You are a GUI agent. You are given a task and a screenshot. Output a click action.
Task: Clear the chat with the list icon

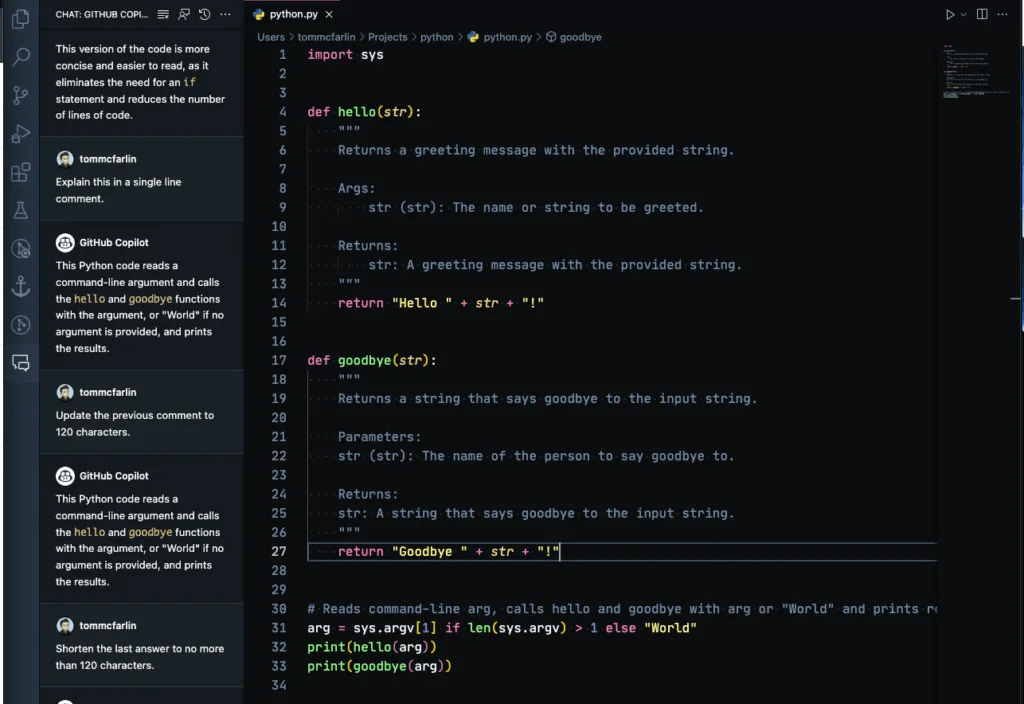[x=163, y=14]
